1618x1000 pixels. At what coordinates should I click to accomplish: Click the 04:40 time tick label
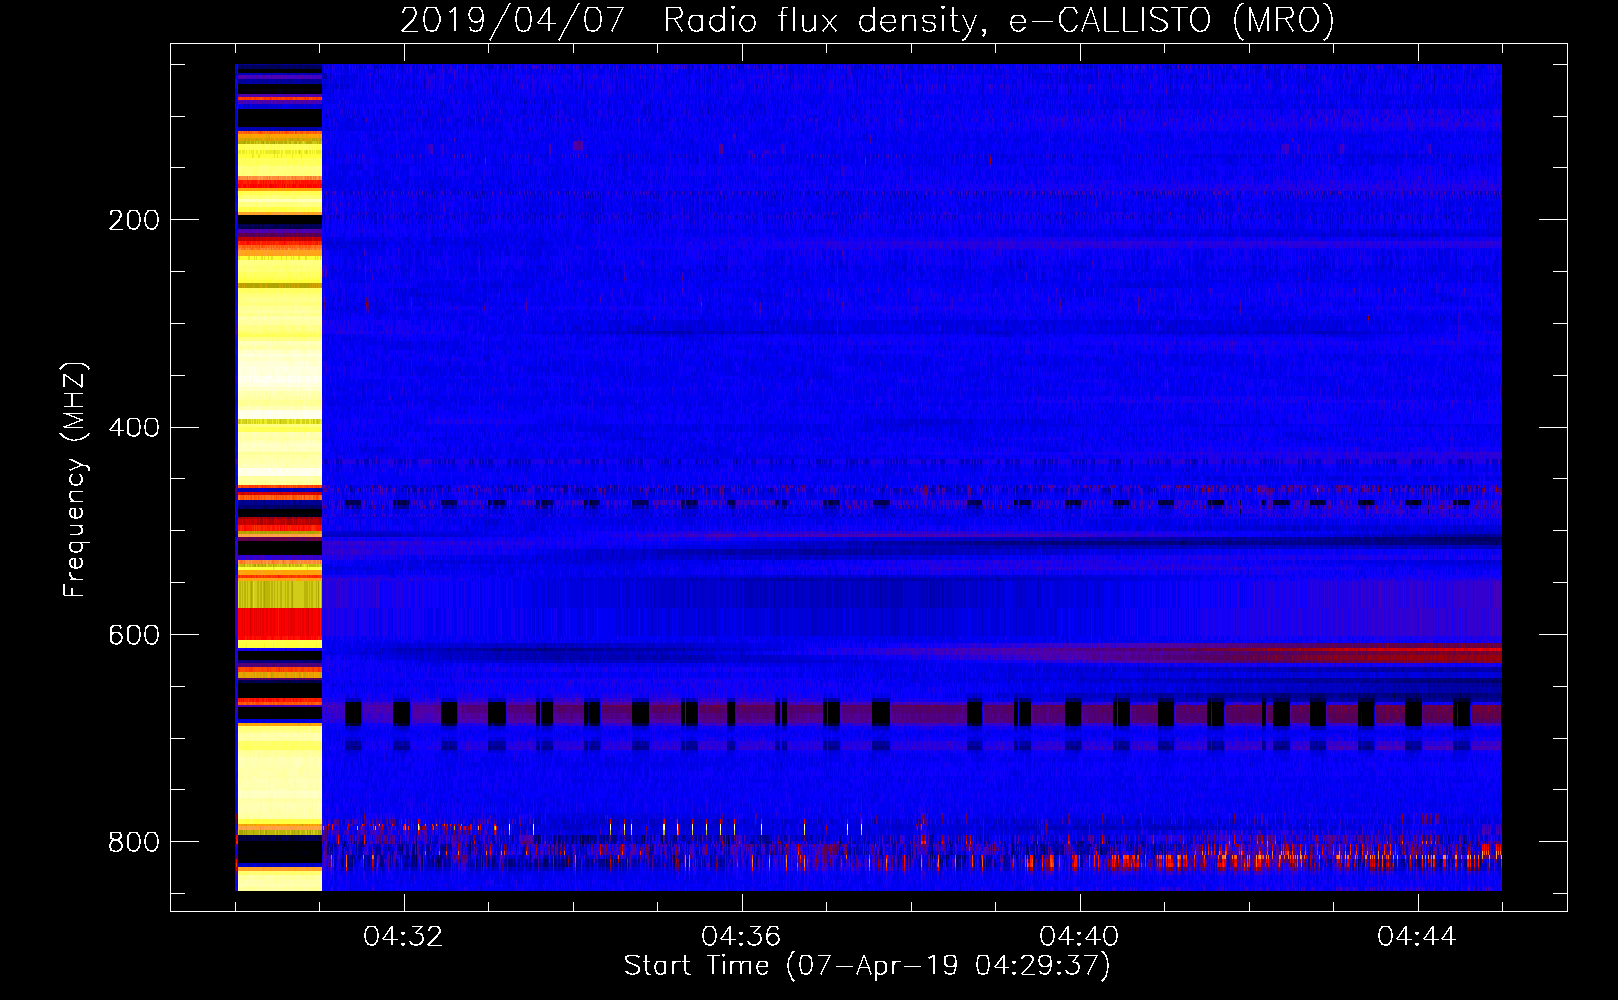[x=1080, y=937]
